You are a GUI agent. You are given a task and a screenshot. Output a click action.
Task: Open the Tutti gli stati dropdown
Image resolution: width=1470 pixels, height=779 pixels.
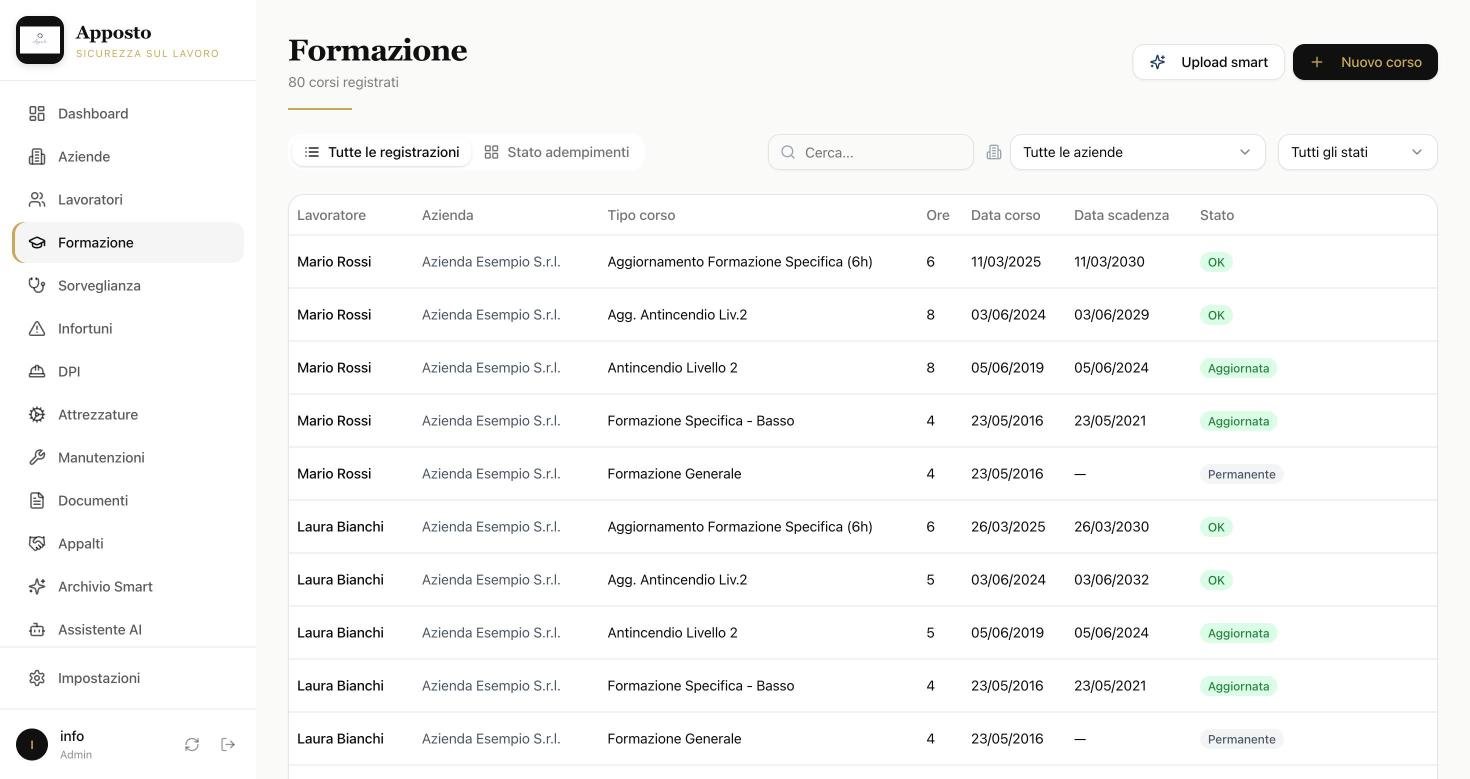click(1357, 152)
